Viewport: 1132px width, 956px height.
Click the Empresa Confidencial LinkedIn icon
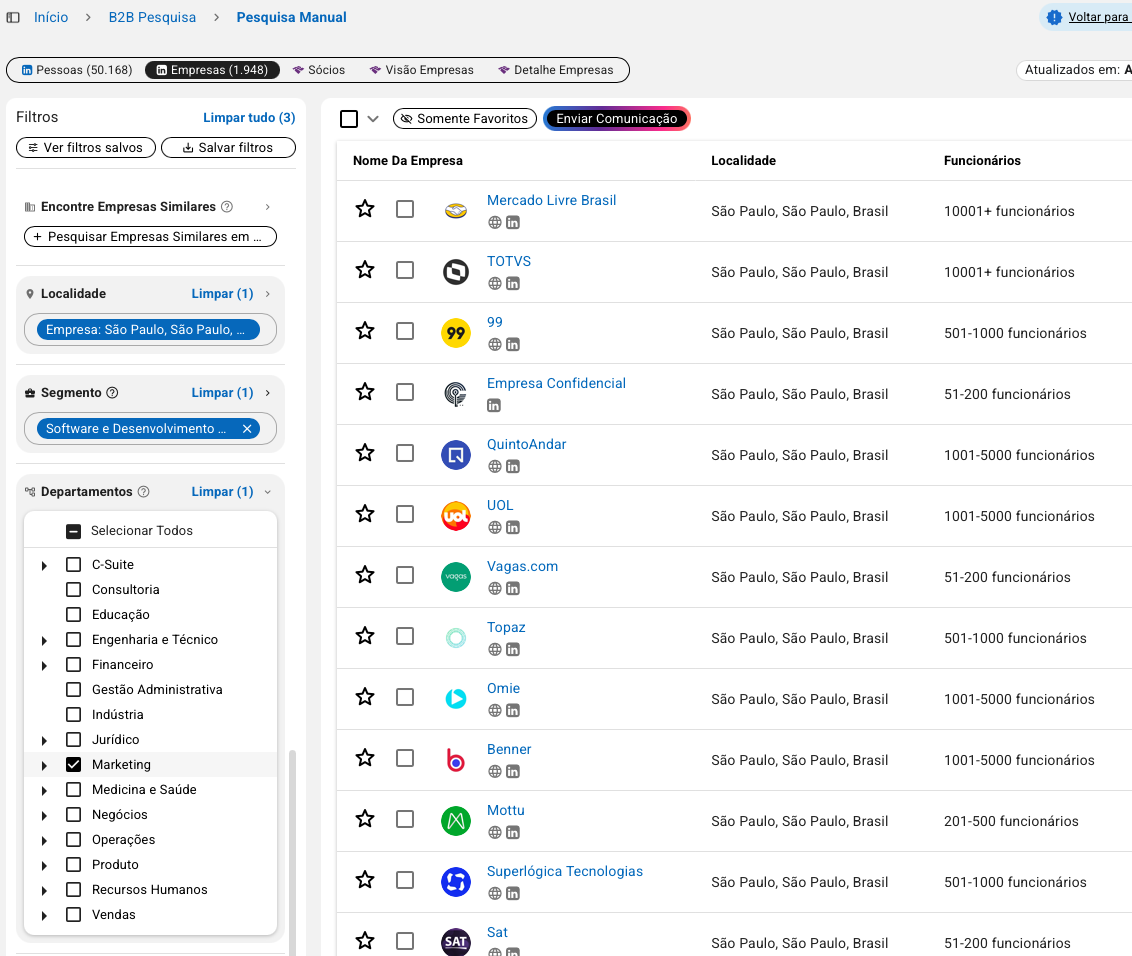pyautogui.click(x=494, y=406)
